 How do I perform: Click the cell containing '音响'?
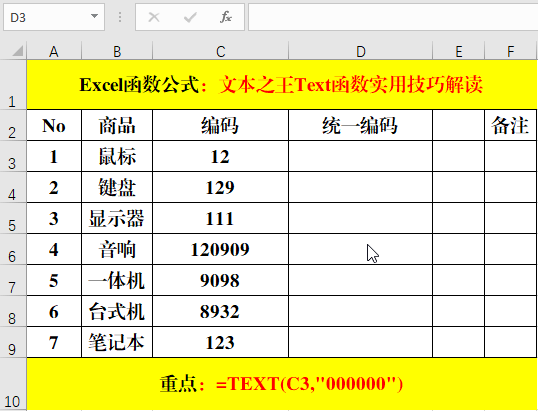(x=117, y=249)
